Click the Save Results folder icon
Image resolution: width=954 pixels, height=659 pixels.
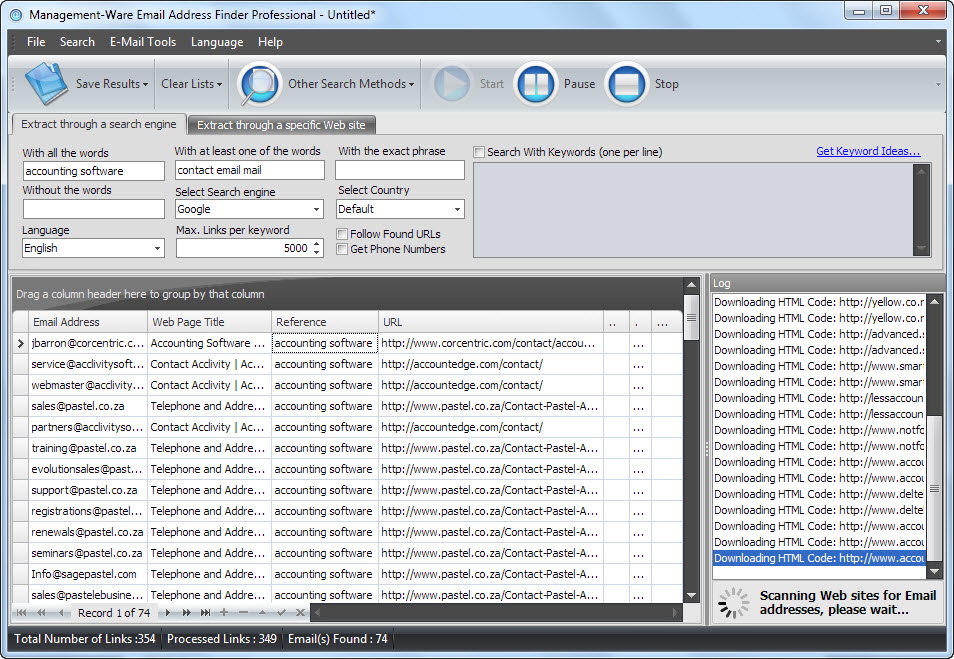[x=46, y=83]
